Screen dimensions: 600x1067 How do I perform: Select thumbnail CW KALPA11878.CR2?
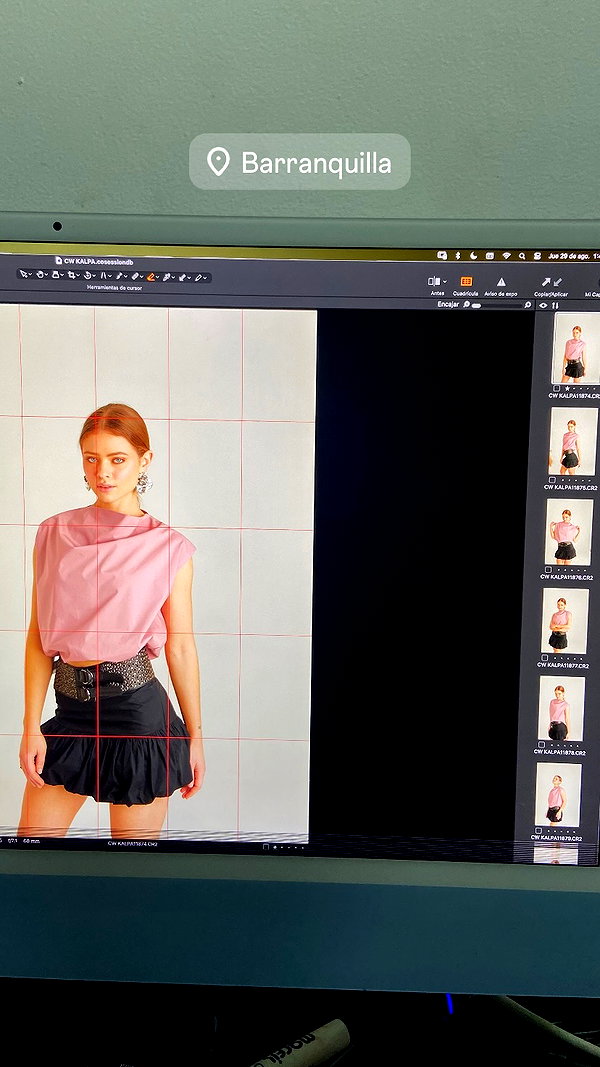(561, 708)
